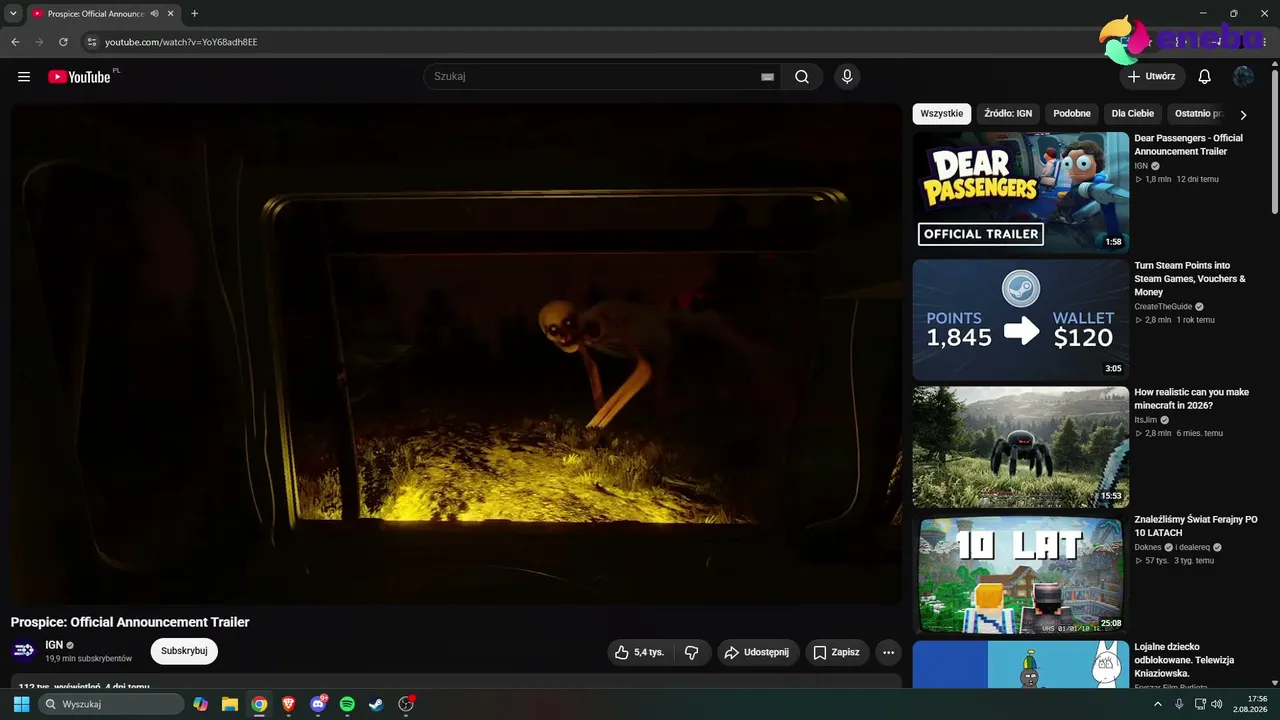Select the Dla Ciebie filter chip
Screen dimensions: 1280x720
point(1133,114)
